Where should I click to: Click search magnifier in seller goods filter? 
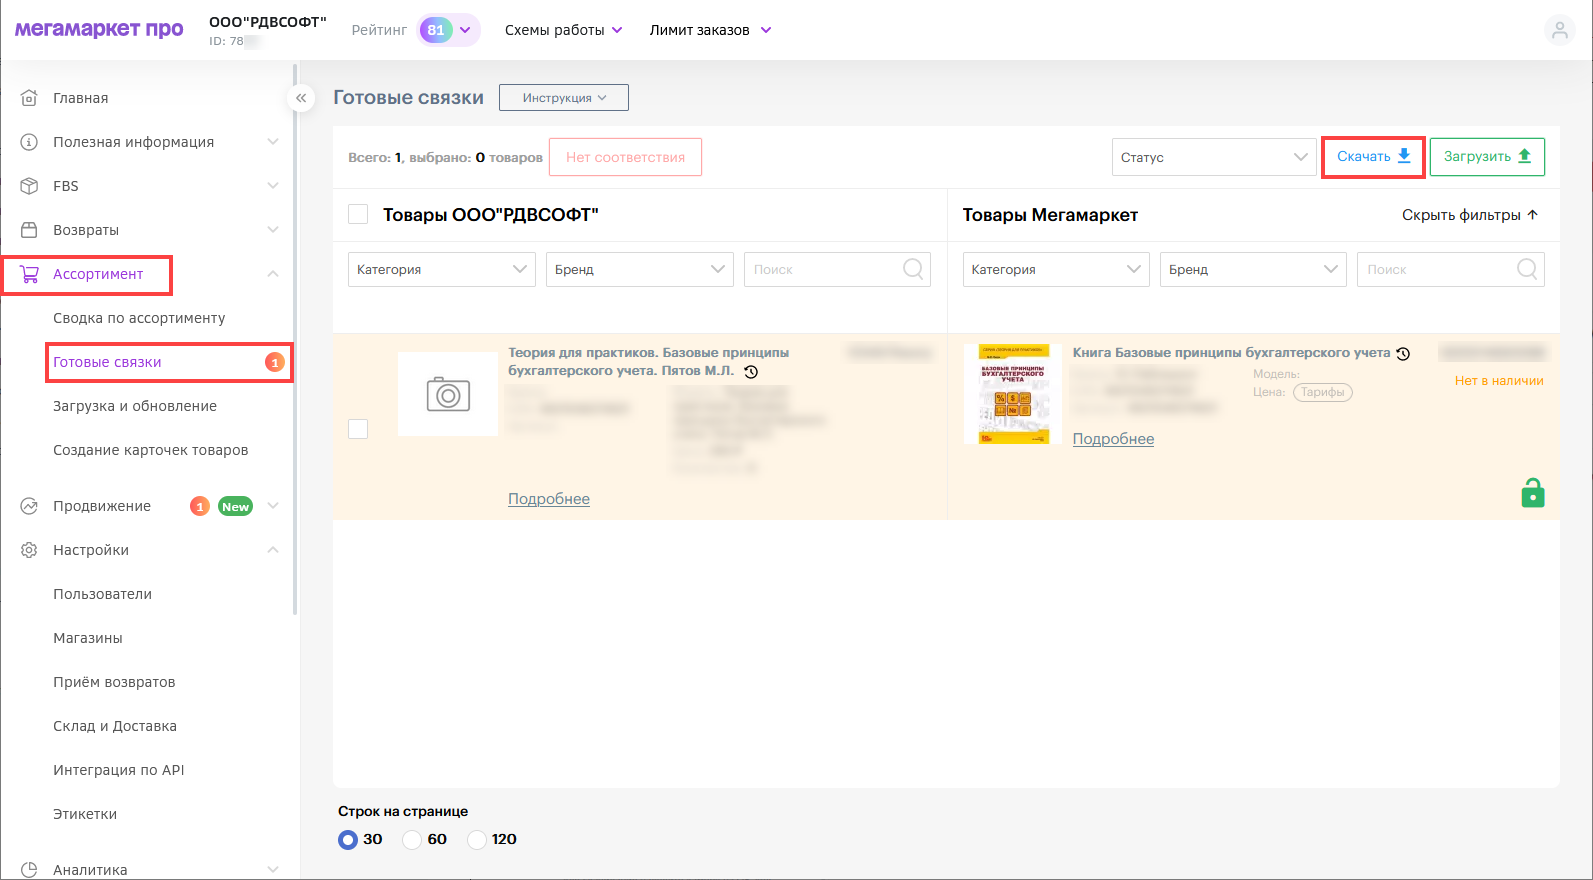[913, 269]
